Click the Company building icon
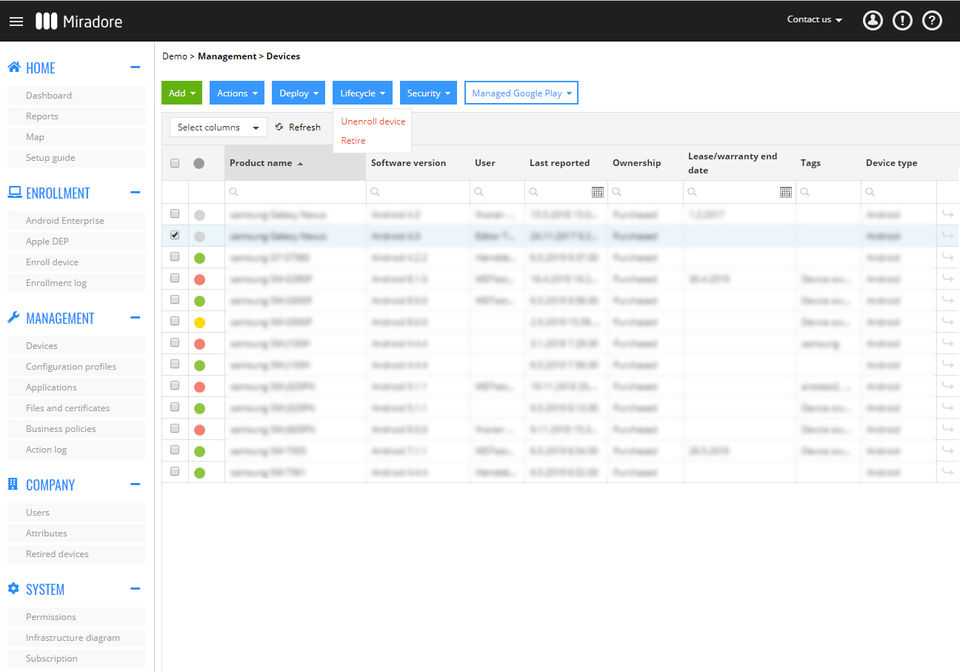The width and height of the screenshot is (960, 672). (13, 484)
